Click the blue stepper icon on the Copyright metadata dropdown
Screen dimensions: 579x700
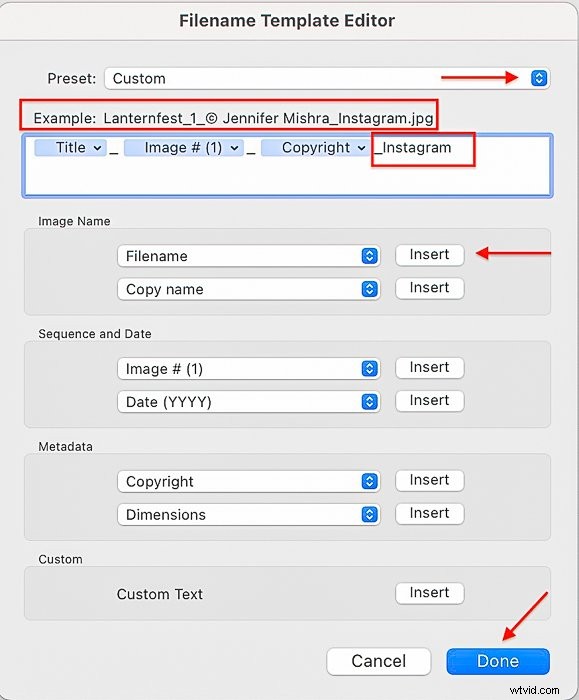pos(369,481)
